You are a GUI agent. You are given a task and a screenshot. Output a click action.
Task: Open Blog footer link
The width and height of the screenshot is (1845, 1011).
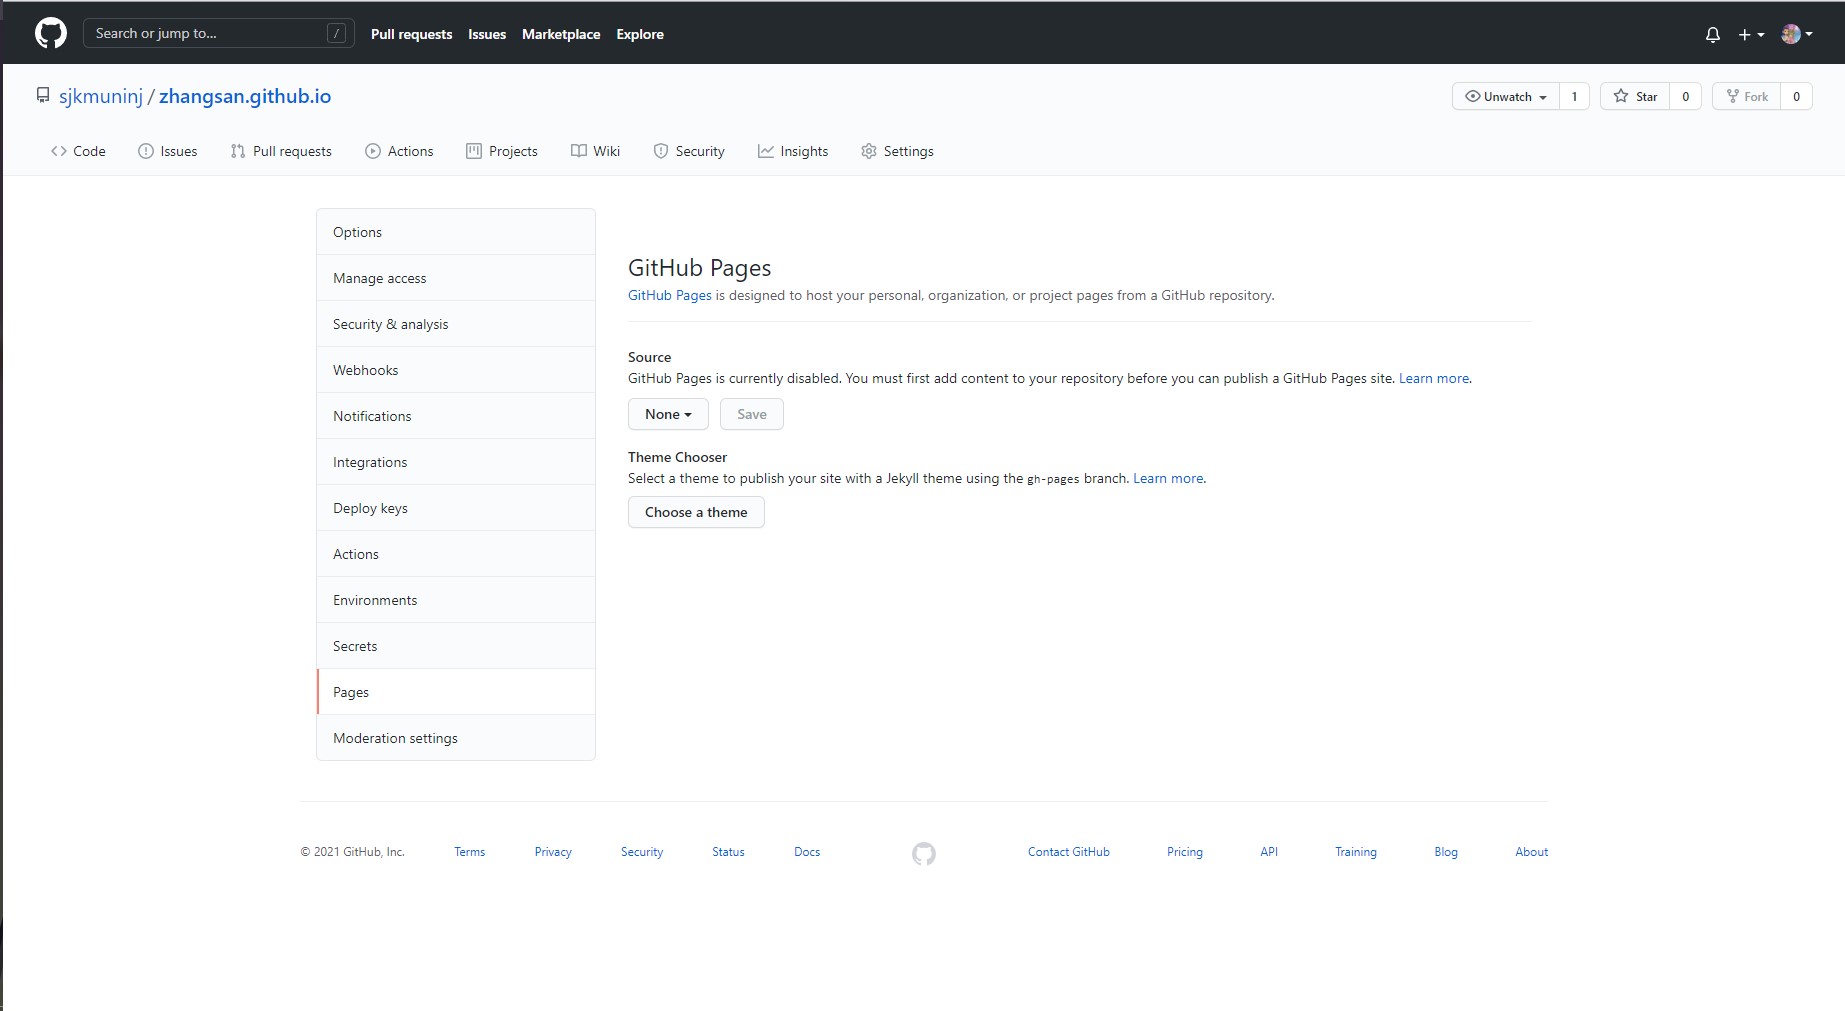coord(1446,852)
